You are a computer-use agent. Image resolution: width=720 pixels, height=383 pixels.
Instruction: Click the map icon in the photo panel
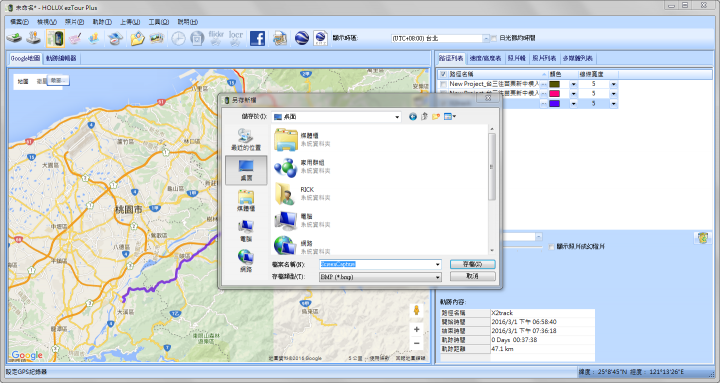point(702,238)
